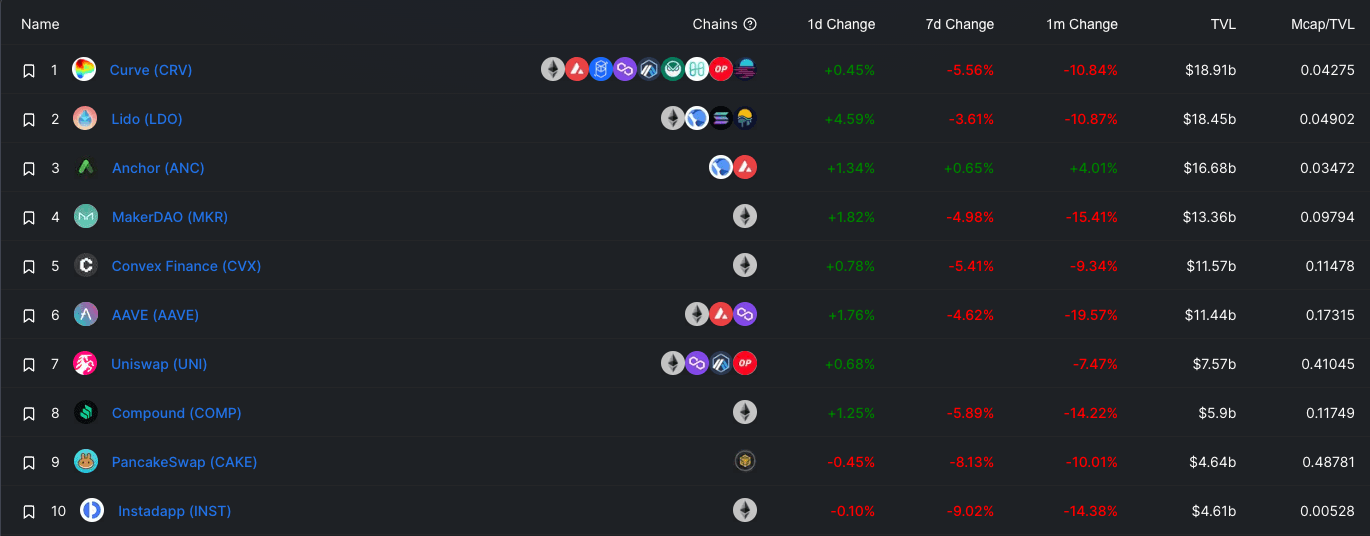Click the 7d Change column header

tap(959, 24)
